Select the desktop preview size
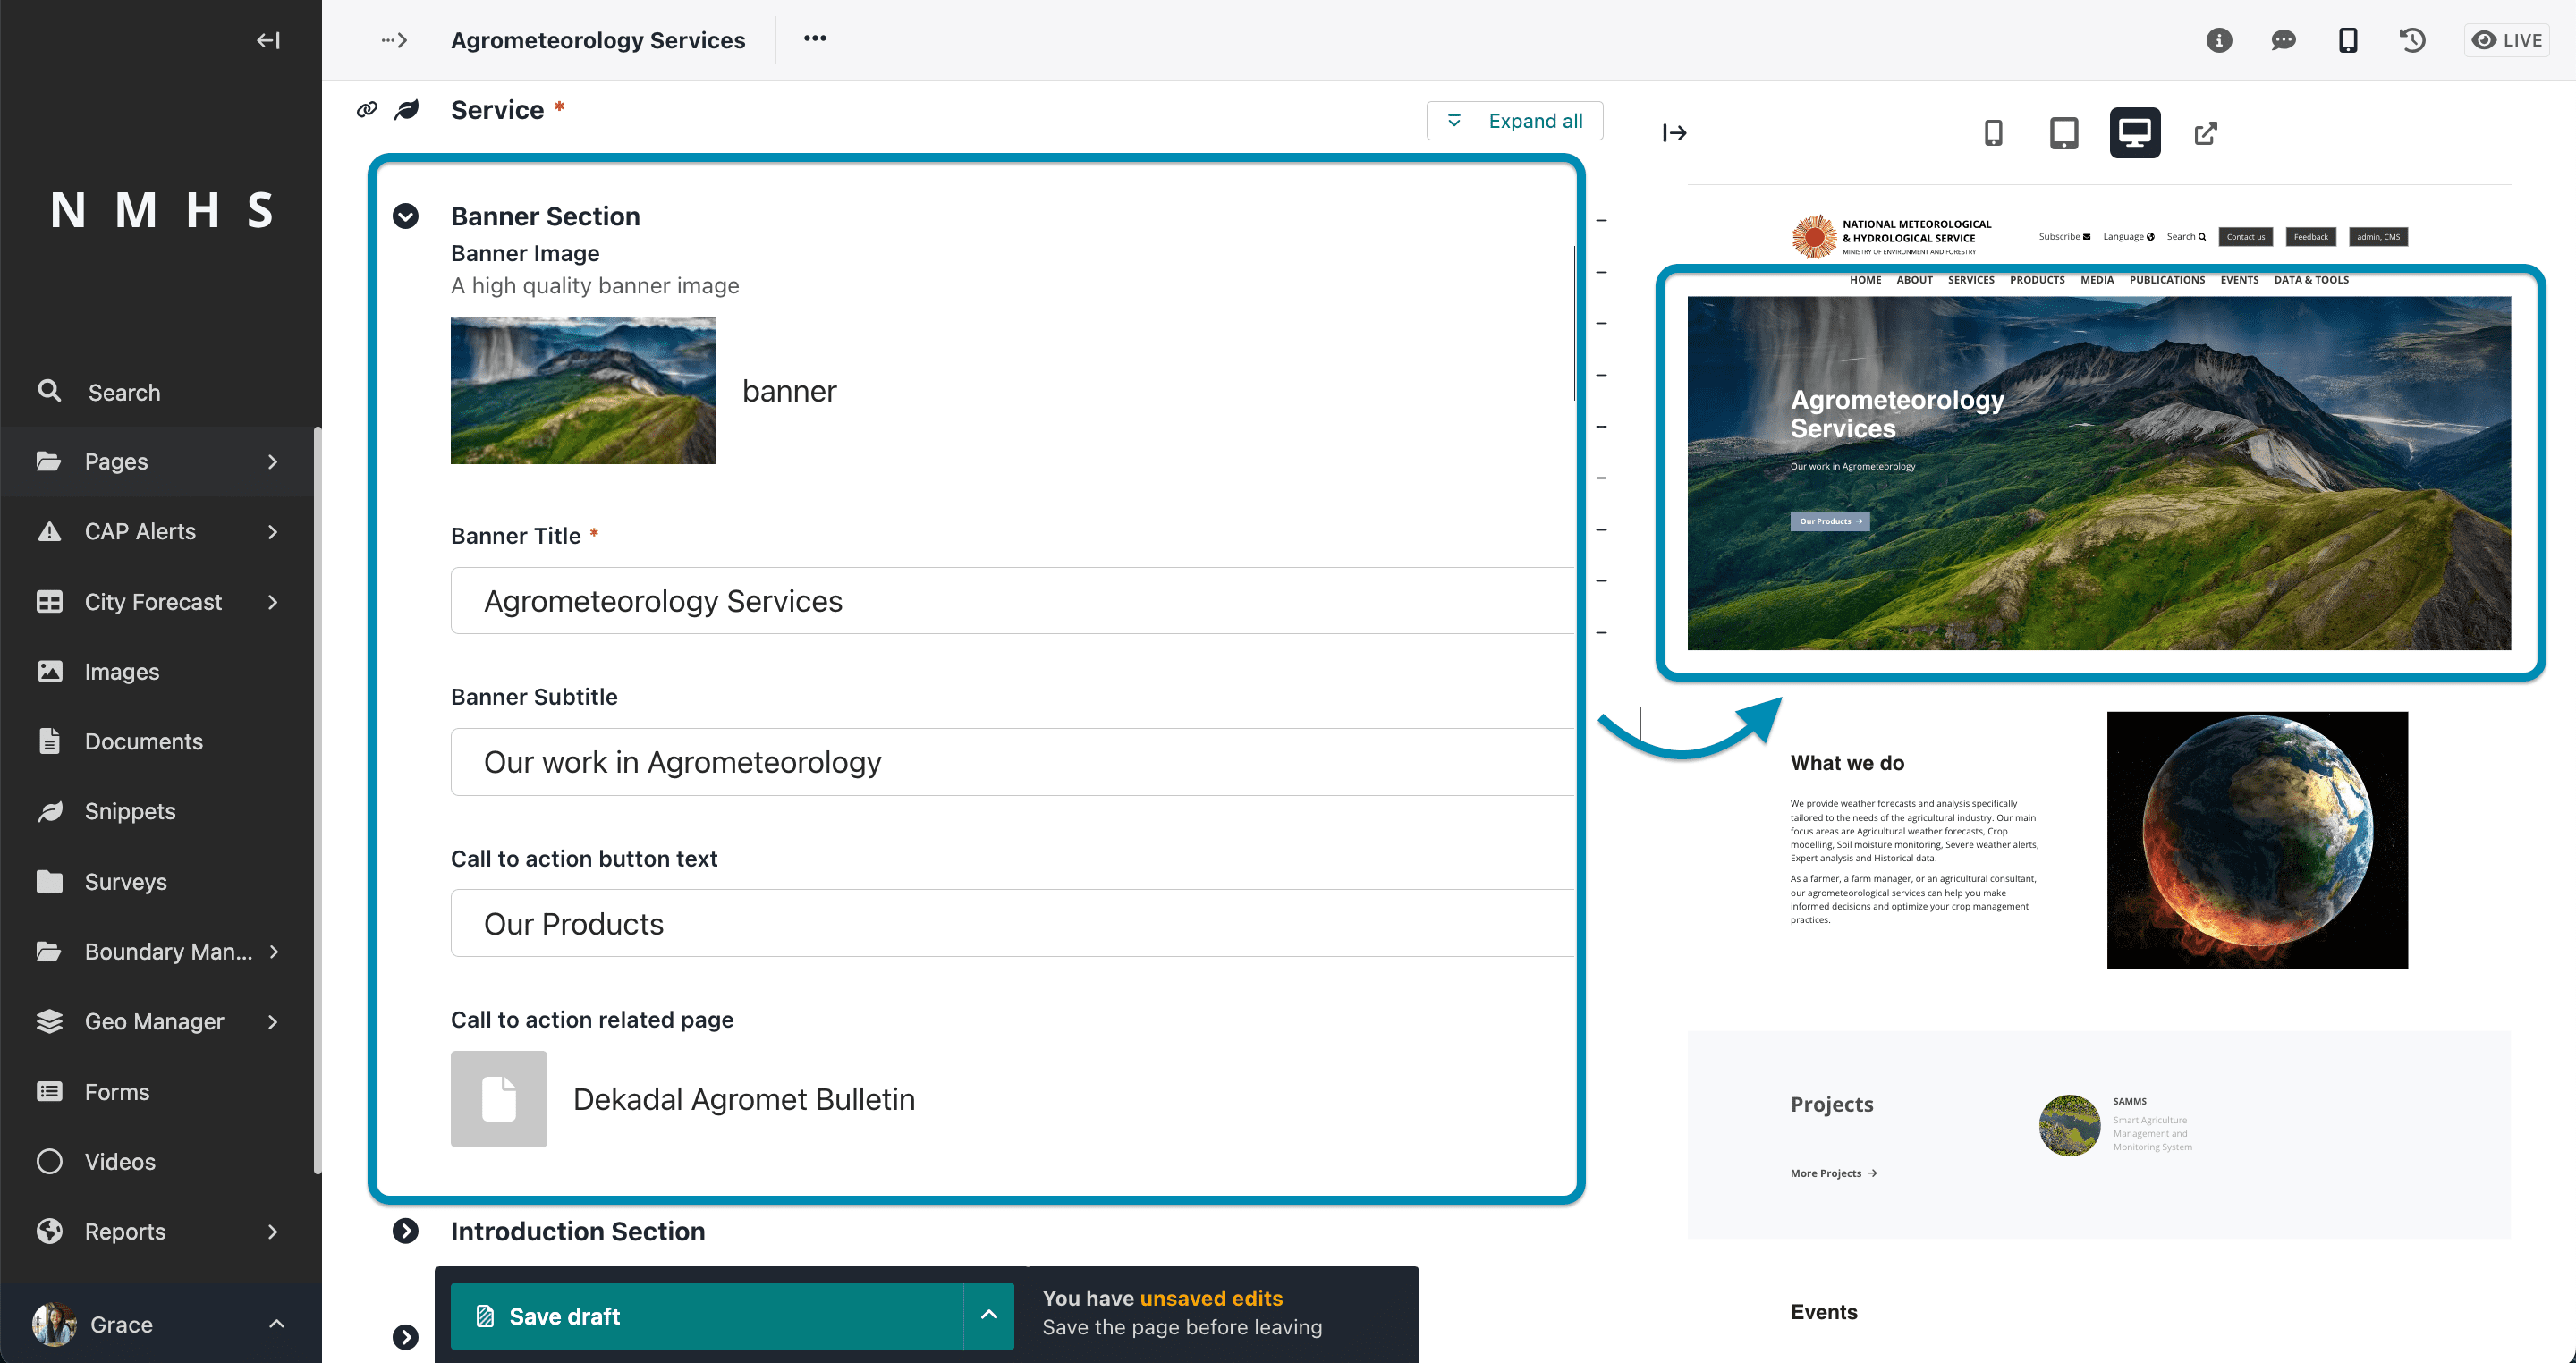This screenshot has width=2576, height=1363. (2135, 133)
